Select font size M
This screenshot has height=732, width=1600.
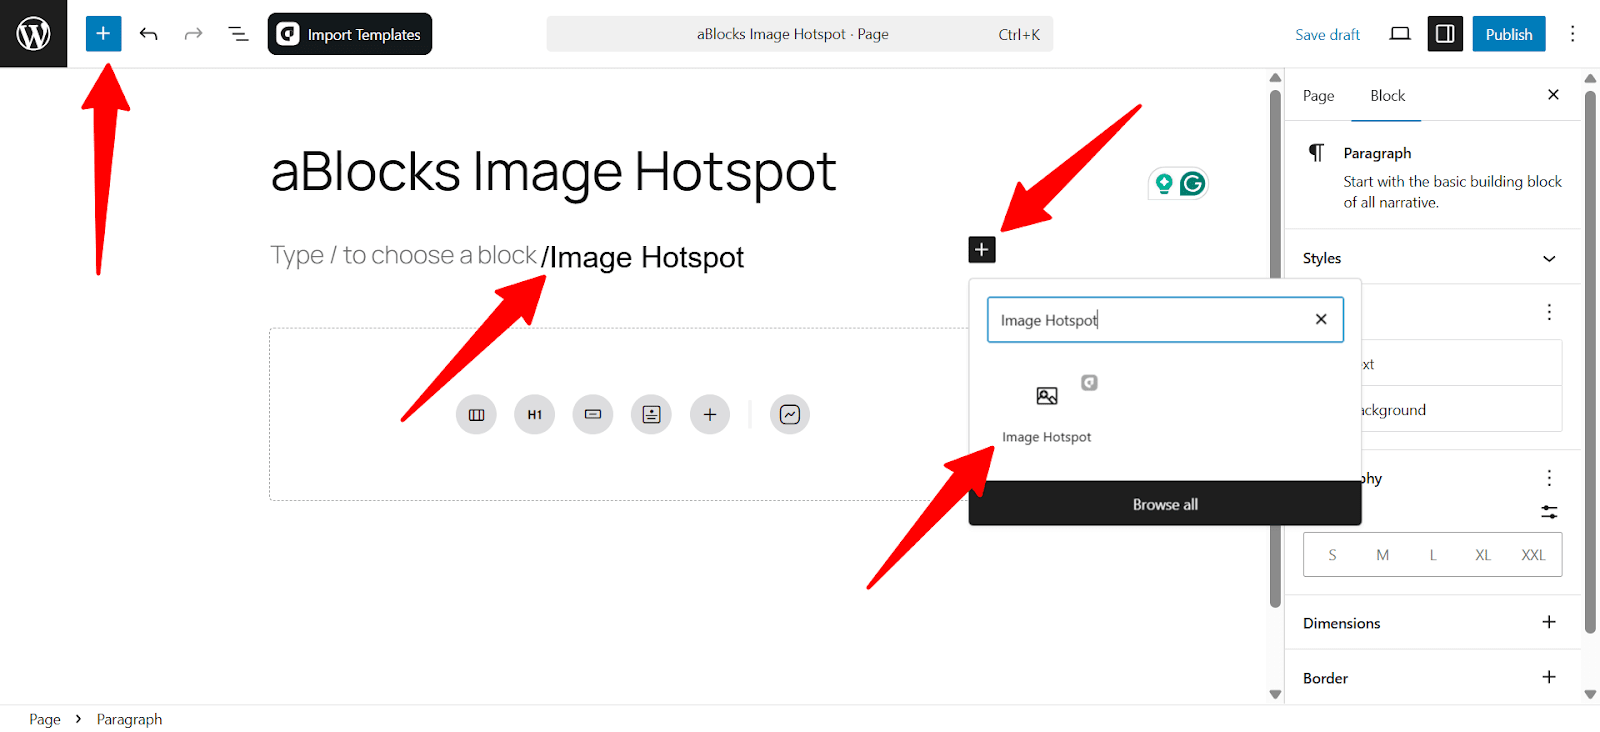tap(1382, 555)
